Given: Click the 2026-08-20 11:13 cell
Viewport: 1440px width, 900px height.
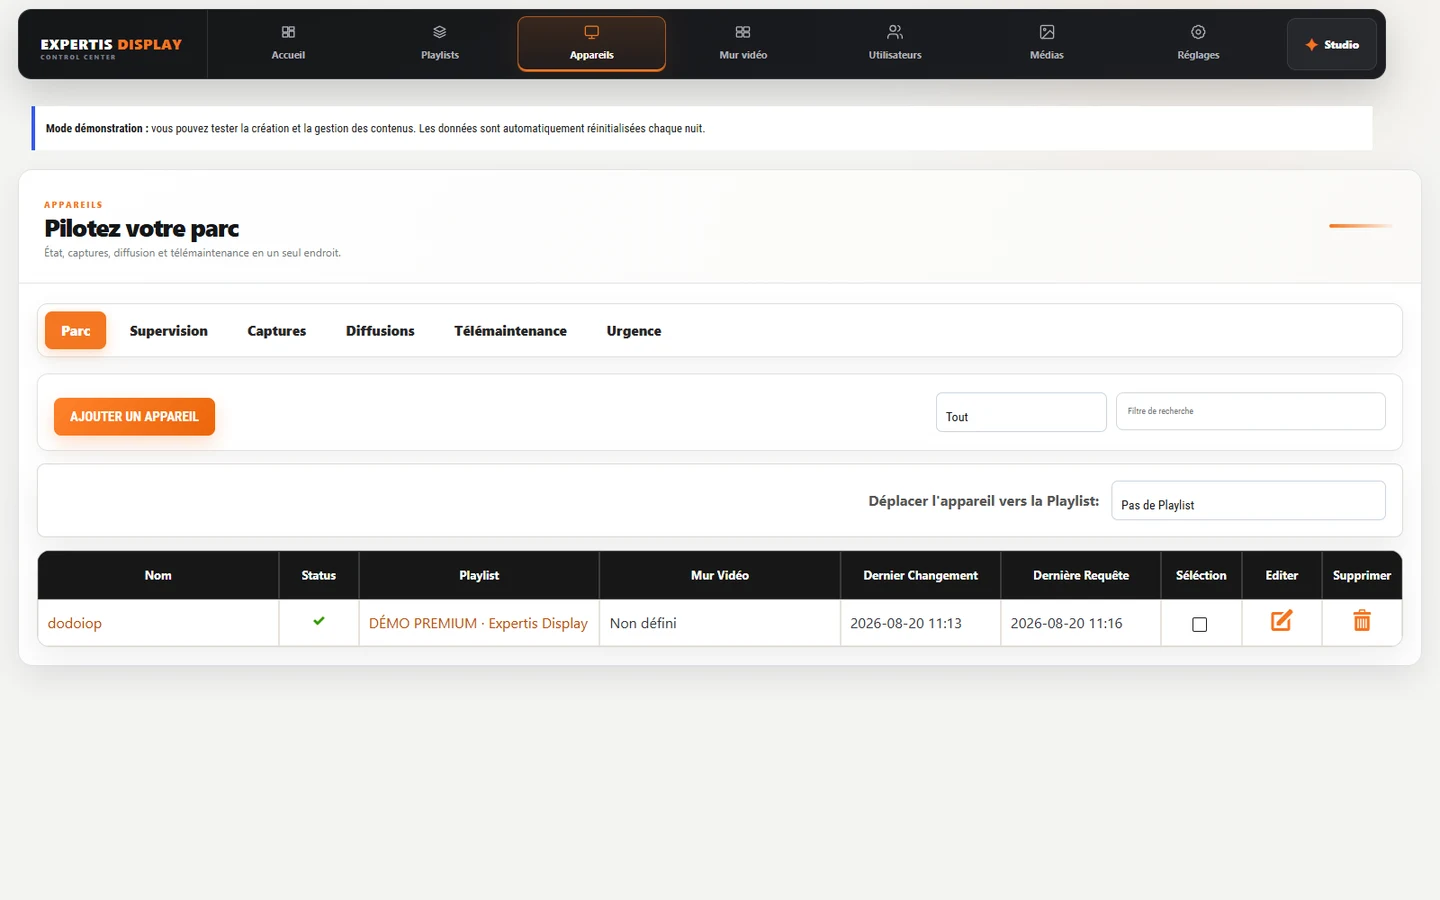Looking at the screenshot, I should tap(921, 623).
